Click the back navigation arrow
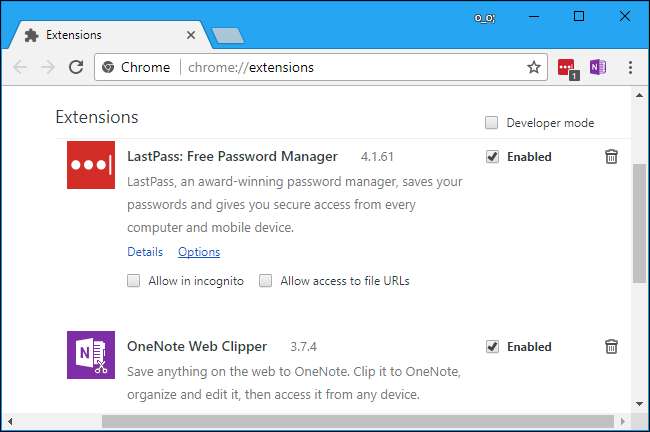The width and height of the screenshot is (650, 432). 21,68
